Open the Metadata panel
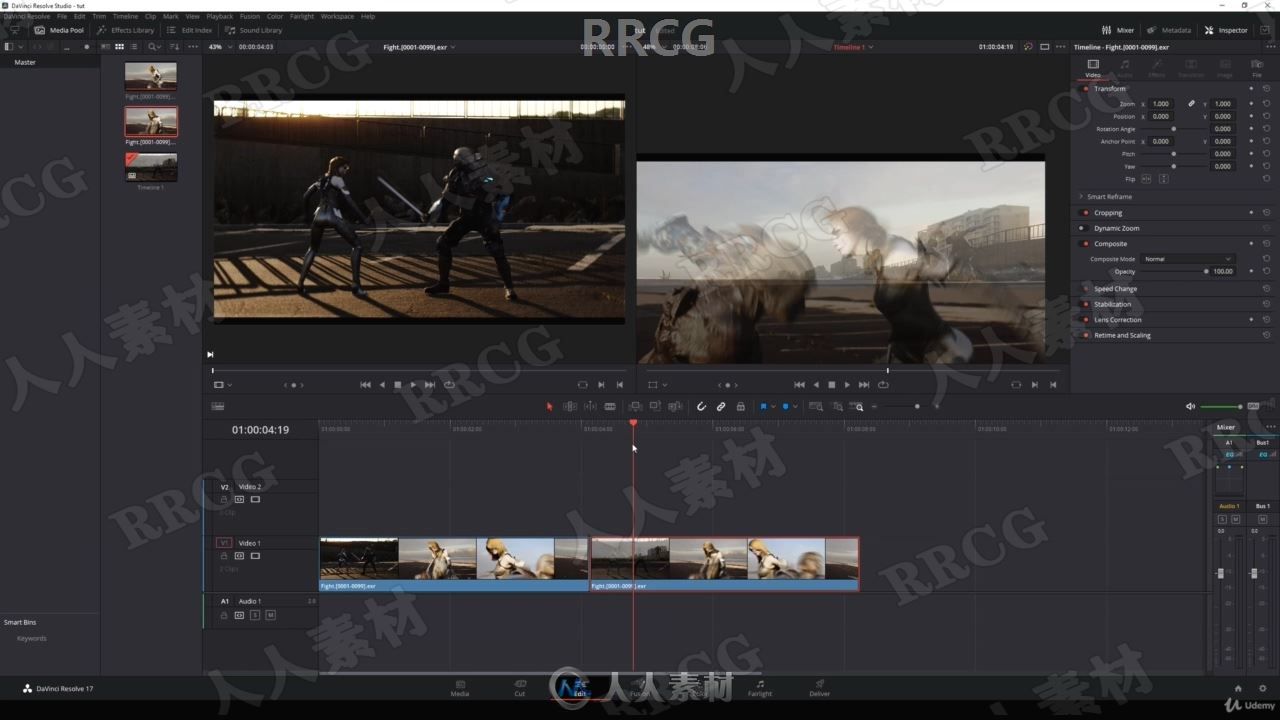 tap(1169, 30)
